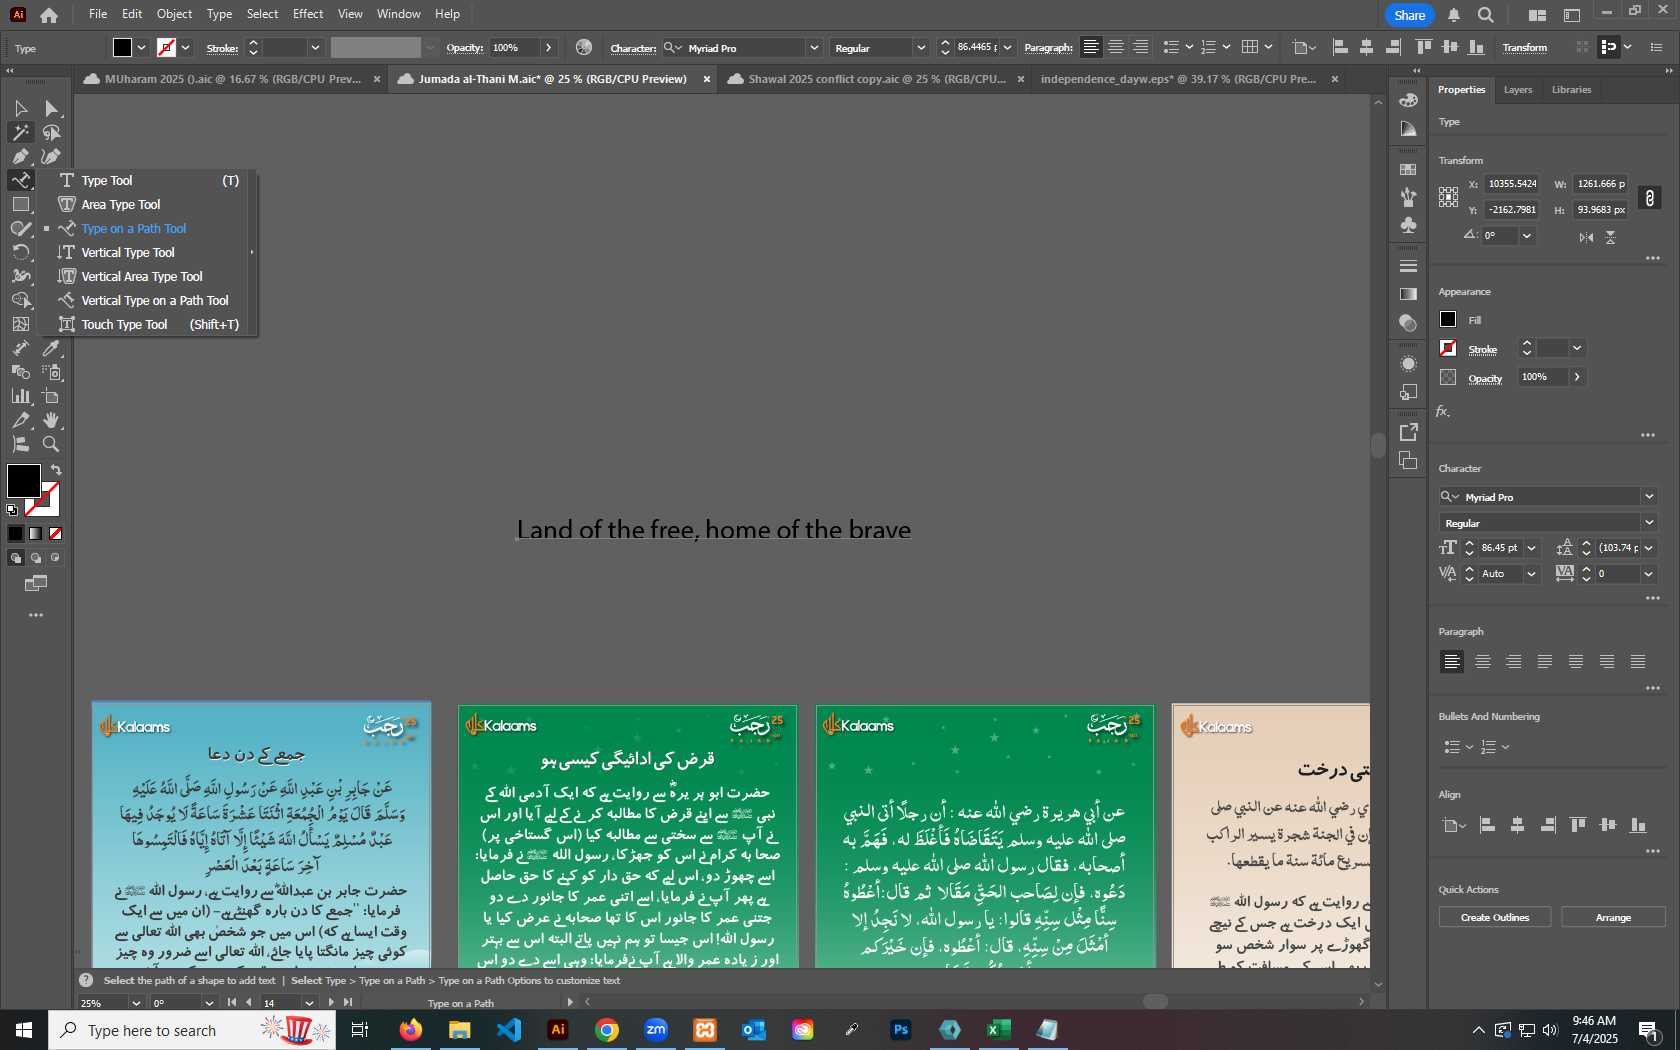Toggle constrain width and height proportions

[x=1650, y=198]
